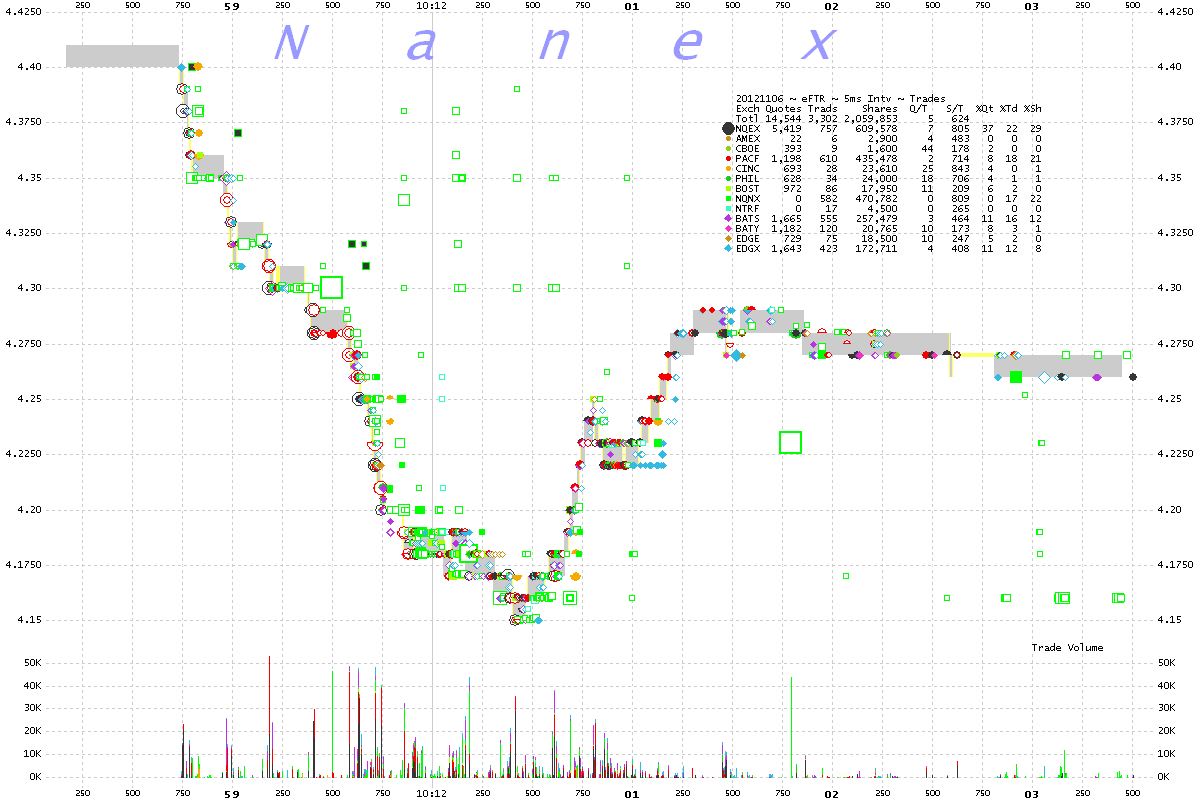Image resolution: width=1200 pixels, height=800 pixels.
Task: Click the 'NTRF' exchange label
Action: pos(747,208)
